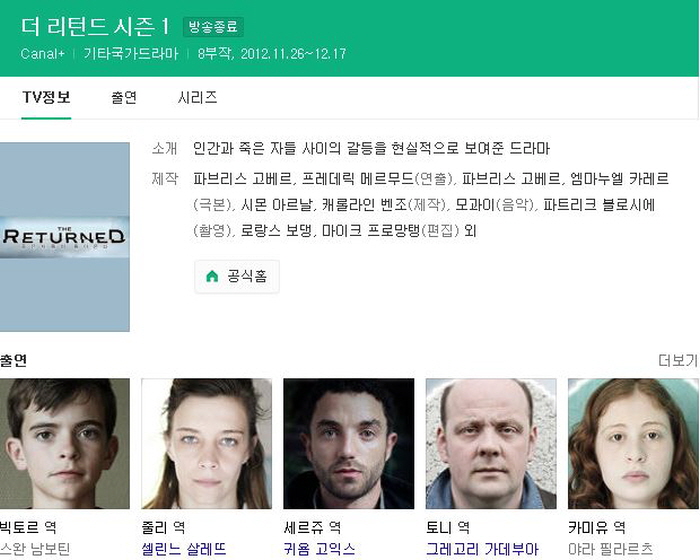Open the 카미유 role actress photo
700x560 pixels.
[x=633, y=443]
